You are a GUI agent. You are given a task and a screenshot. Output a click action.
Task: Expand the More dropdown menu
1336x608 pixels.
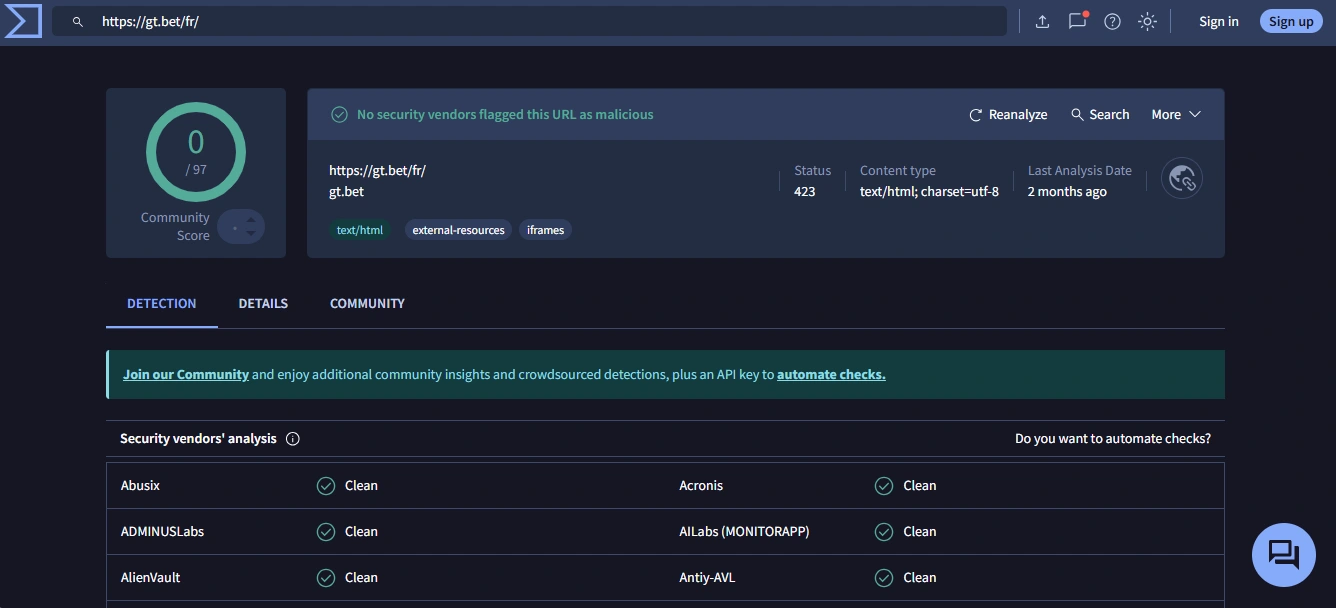click(1175, 114)
